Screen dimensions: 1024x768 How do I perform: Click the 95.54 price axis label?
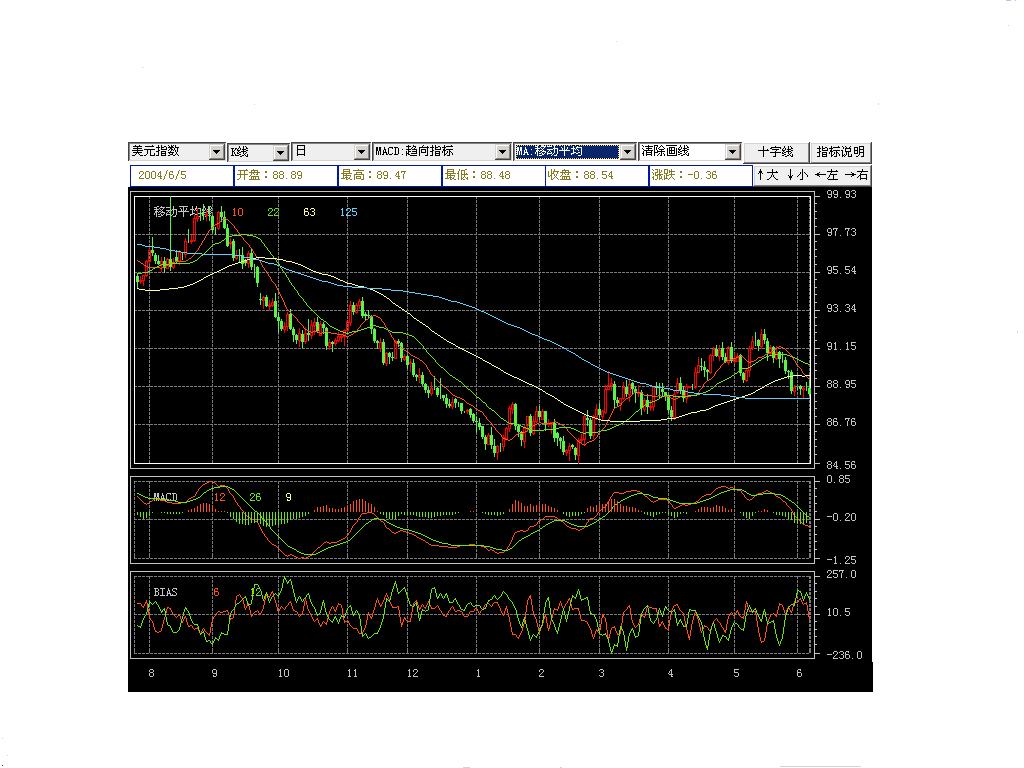(841, 270)
